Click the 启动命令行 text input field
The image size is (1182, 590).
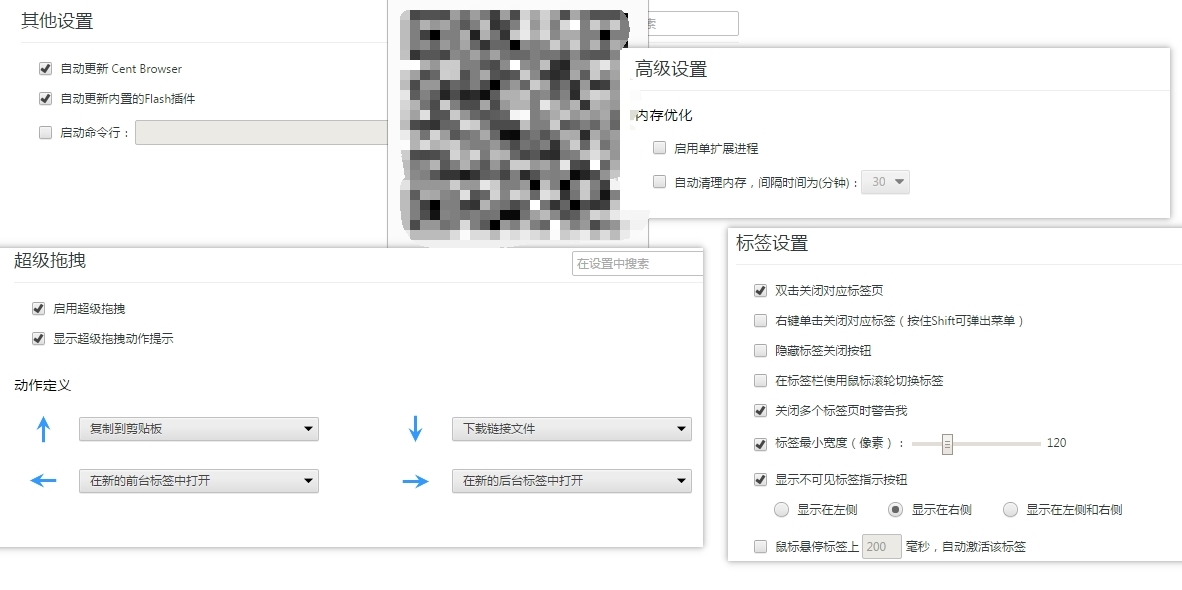pos(261,133)
